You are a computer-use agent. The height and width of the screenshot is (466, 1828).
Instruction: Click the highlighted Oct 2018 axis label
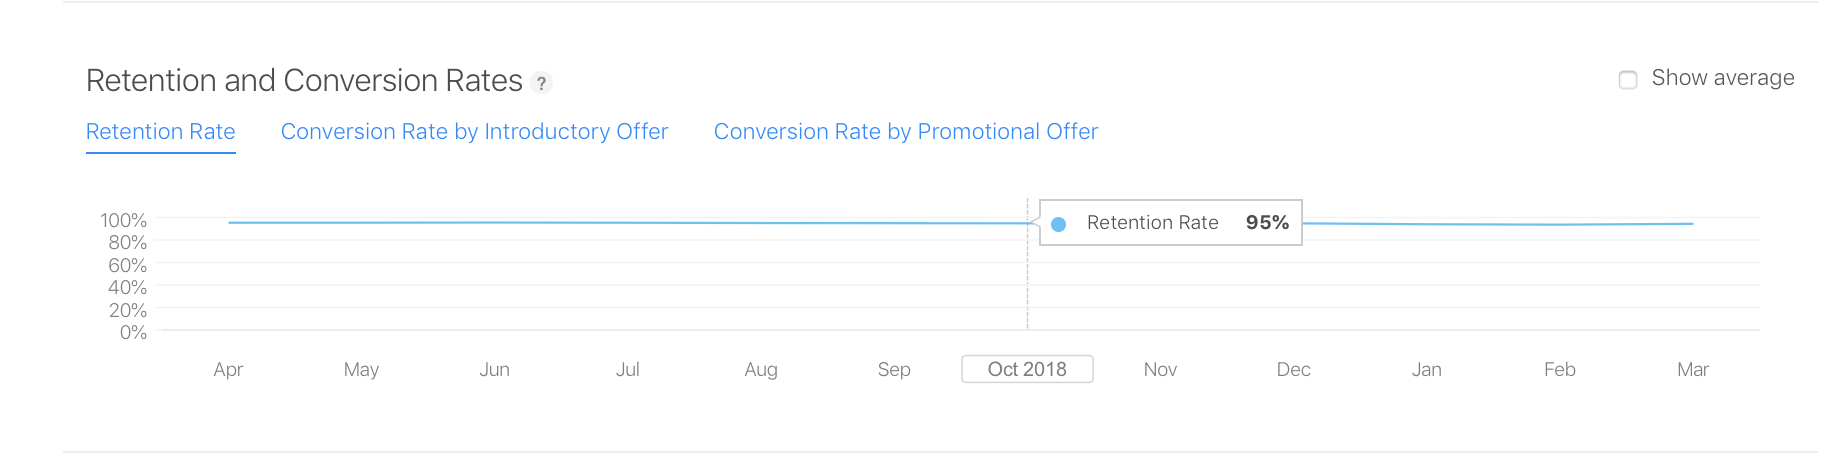tap(1027, 369)
